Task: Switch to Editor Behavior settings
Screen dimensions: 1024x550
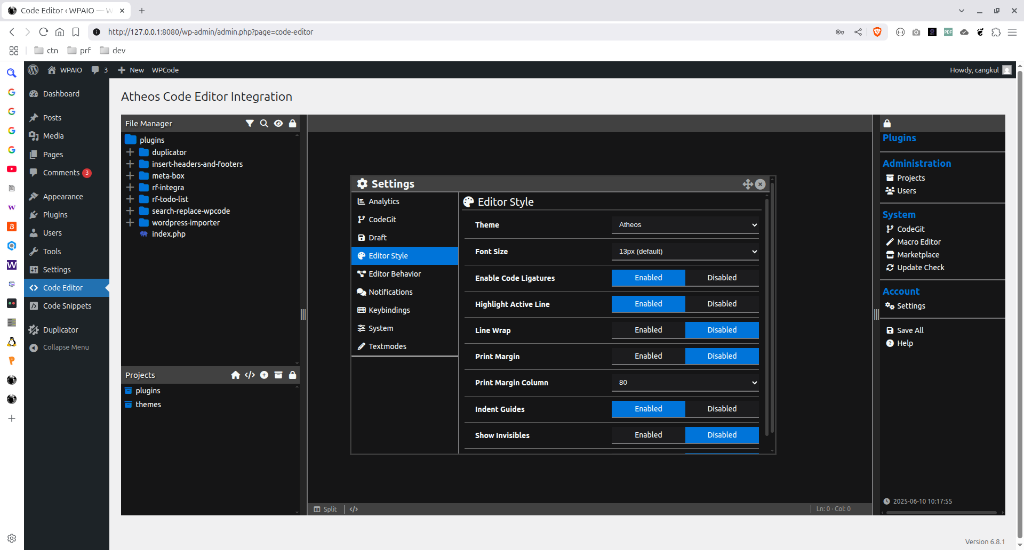Action: (405, 274)
